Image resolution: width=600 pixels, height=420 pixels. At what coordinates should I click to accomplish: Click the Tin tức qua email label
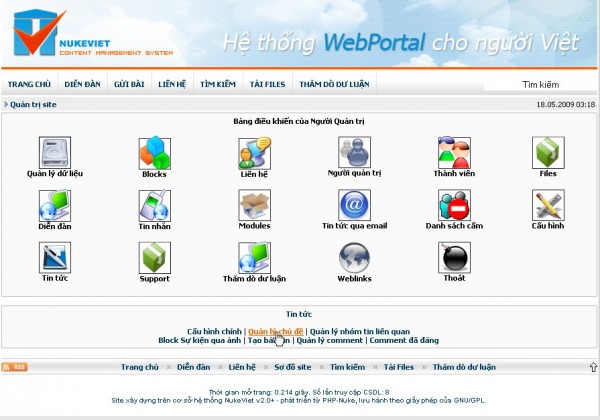[x=354, y=226]
